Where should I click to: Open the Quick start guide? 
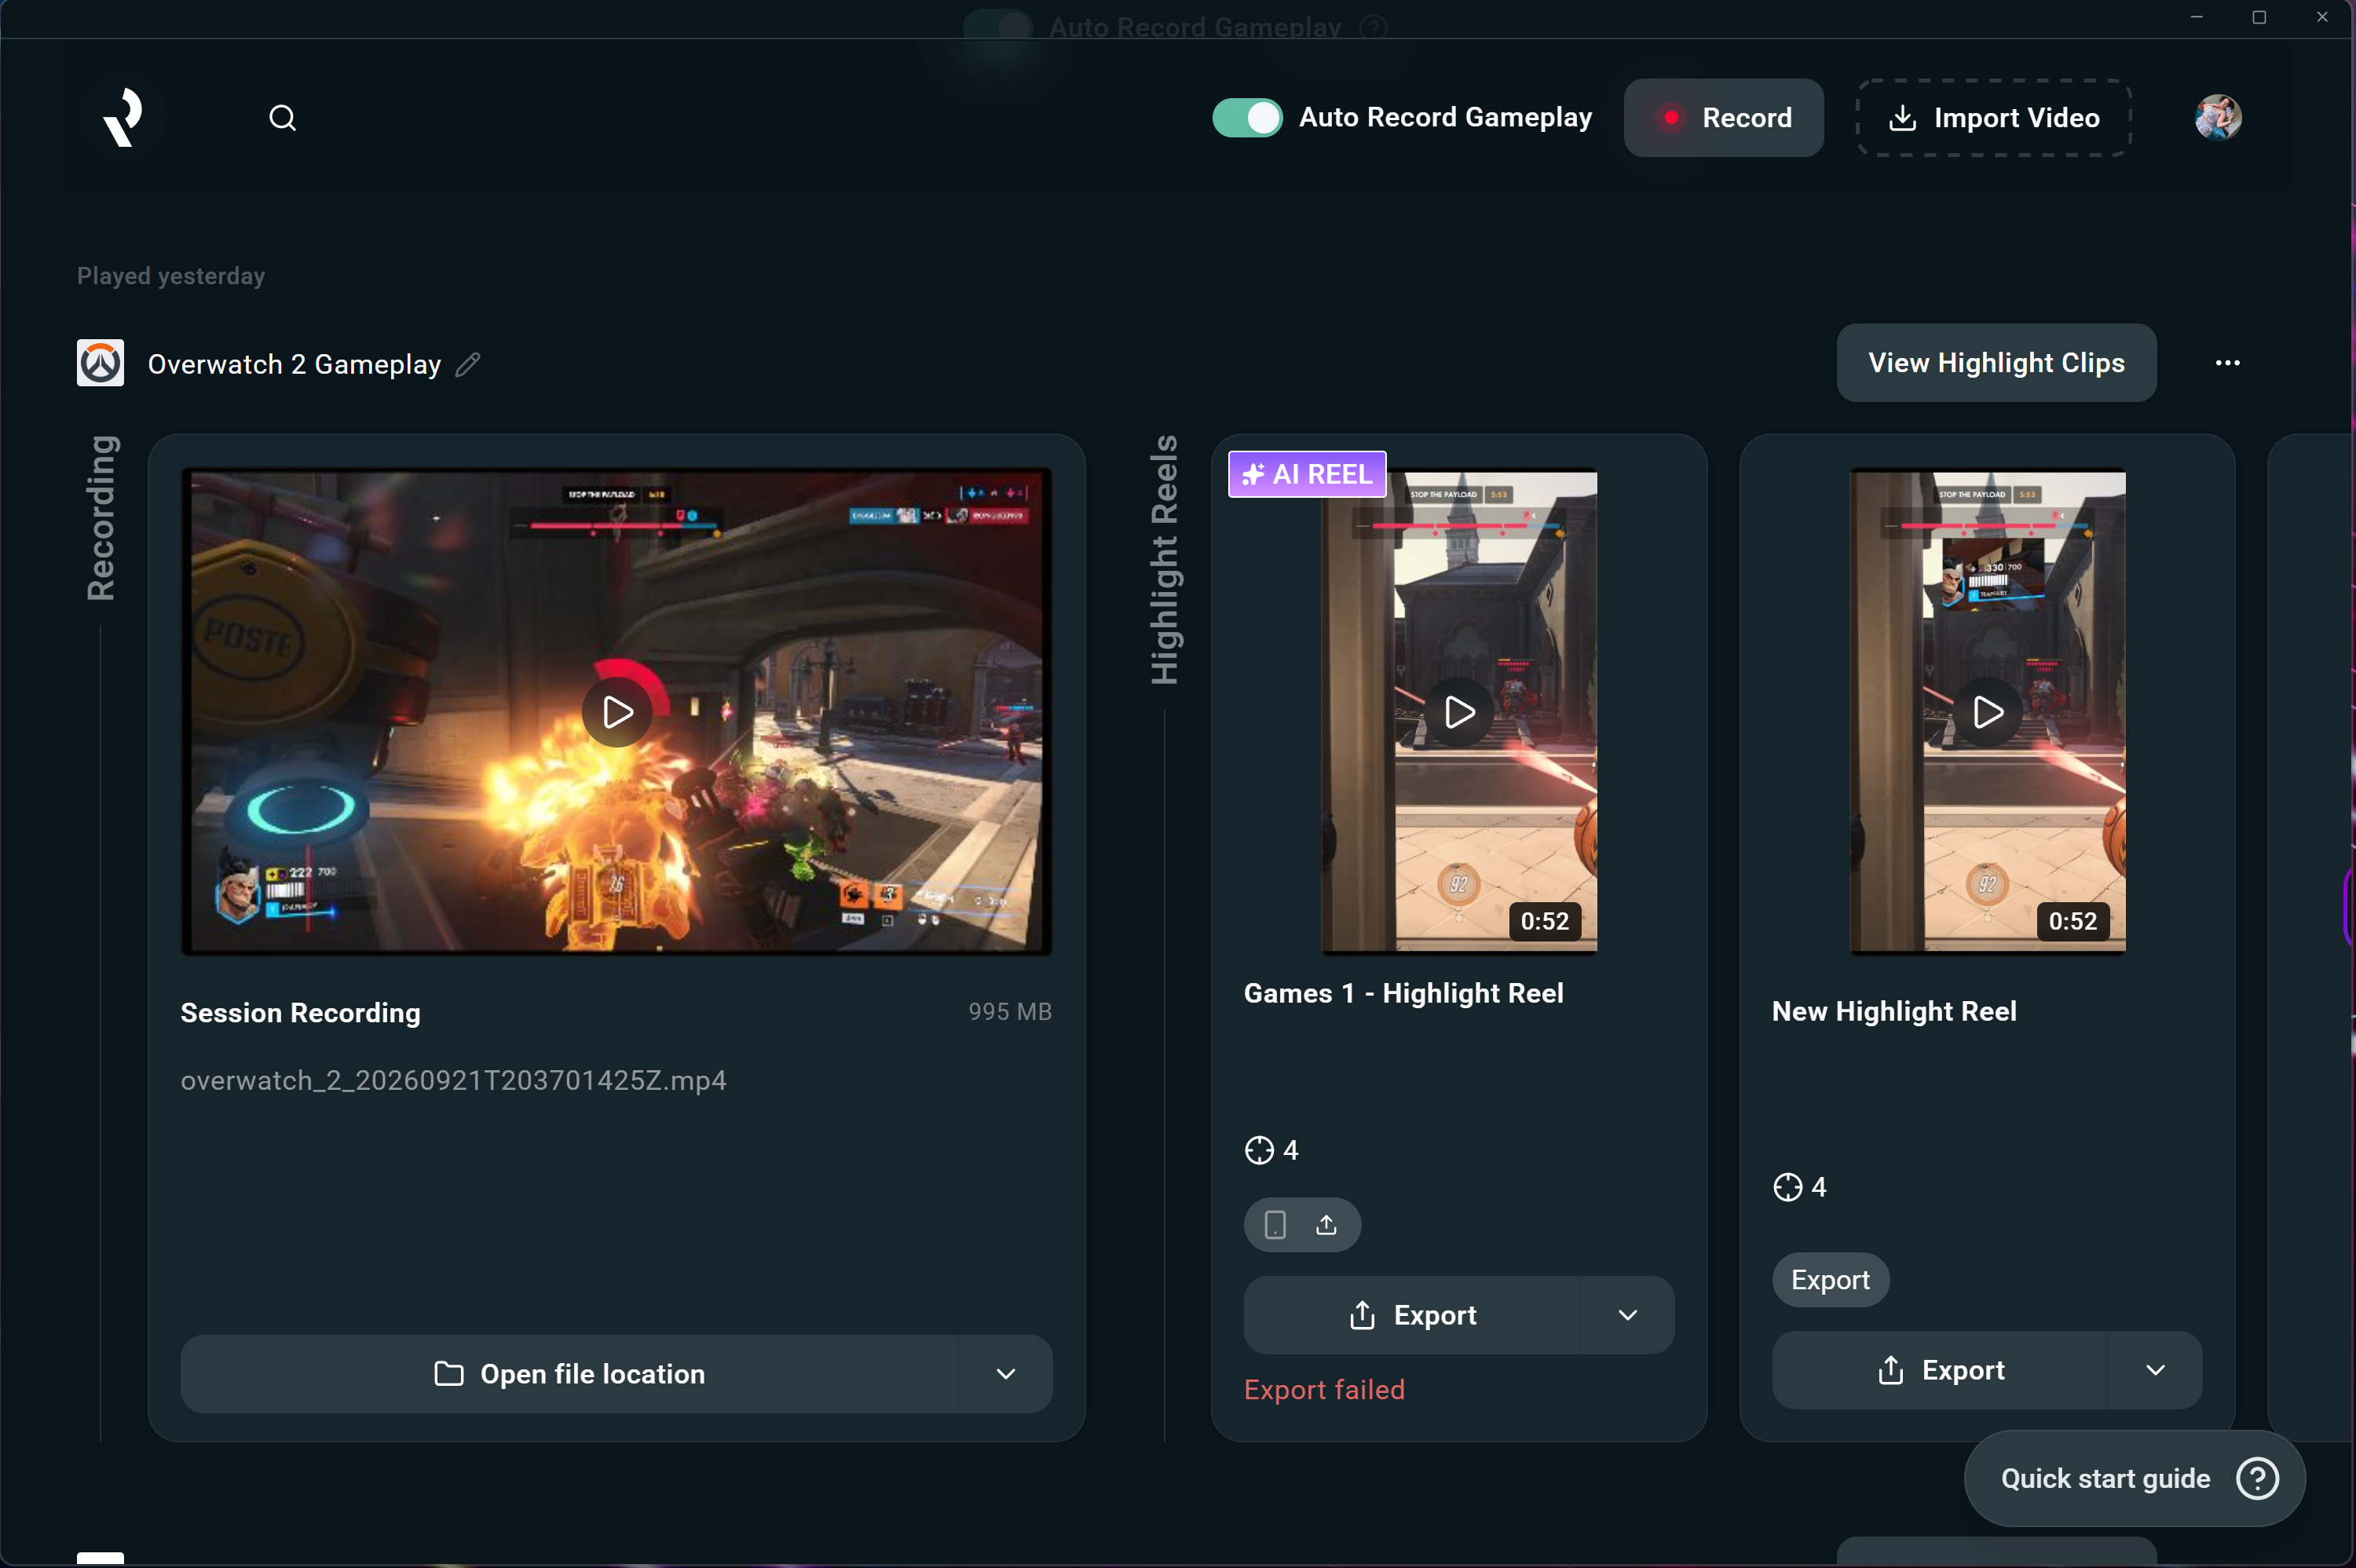[x=2135, y=1478]
